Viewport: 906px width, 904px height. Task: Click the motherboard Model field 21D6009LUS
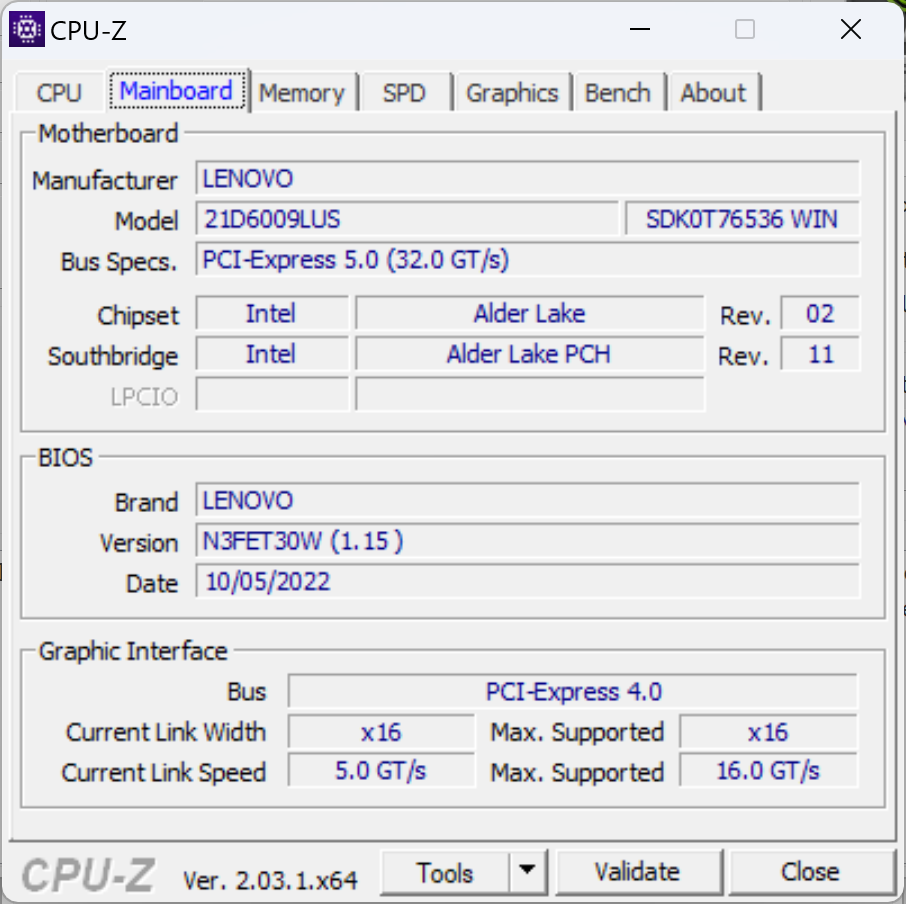tap(407, 219)
